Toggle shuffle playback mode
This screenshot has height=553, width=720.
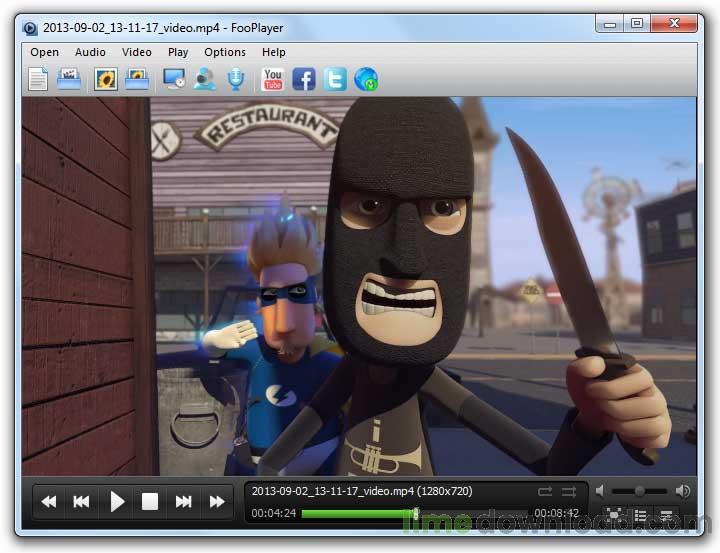click(569, 492)
